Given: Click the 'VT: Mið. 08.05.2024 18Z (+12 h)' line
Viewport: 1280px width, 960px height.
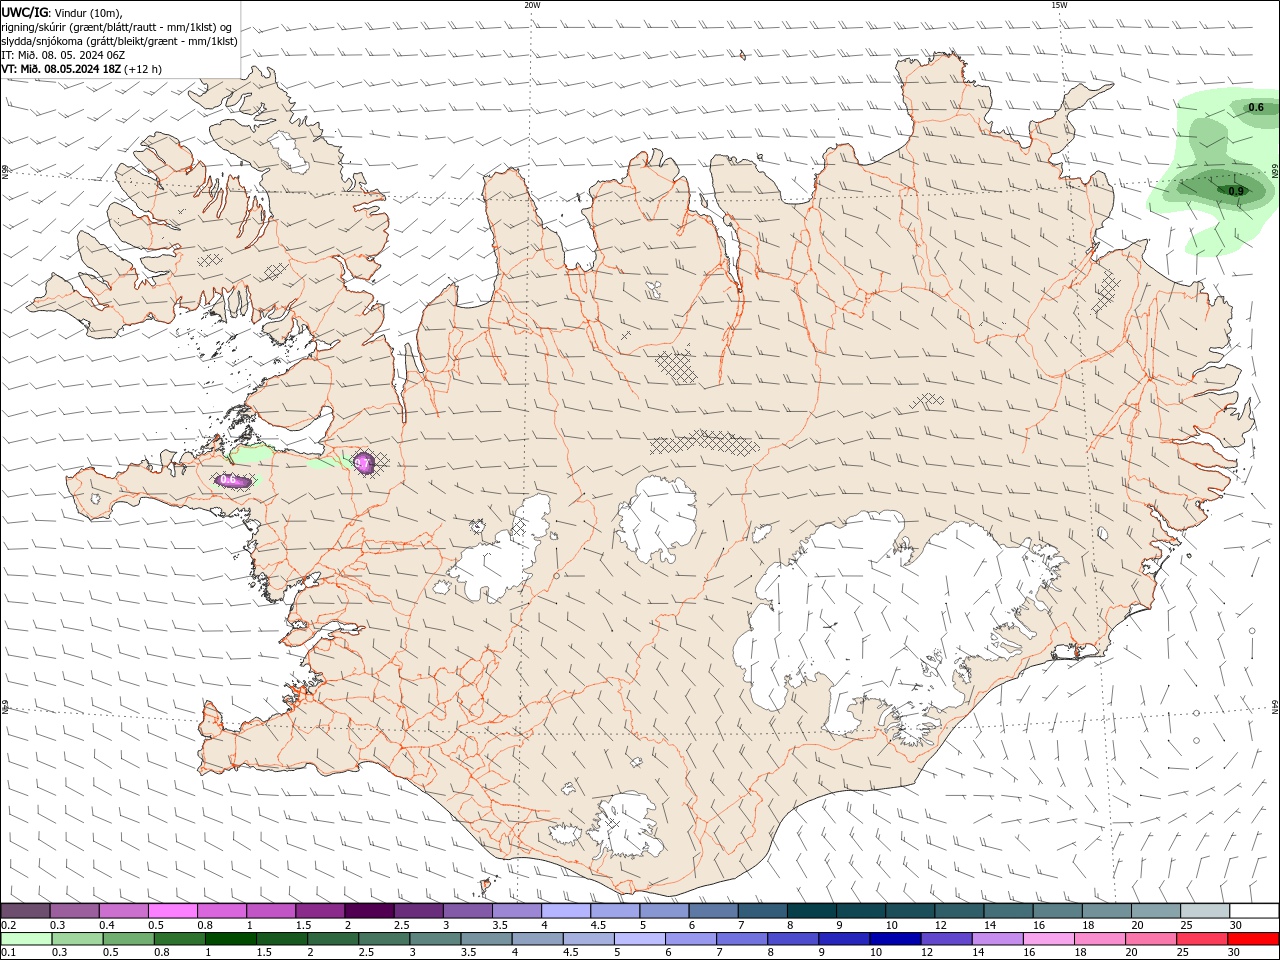Looking at the screenshot, I should pyautogui.click(x=82, y=69).
